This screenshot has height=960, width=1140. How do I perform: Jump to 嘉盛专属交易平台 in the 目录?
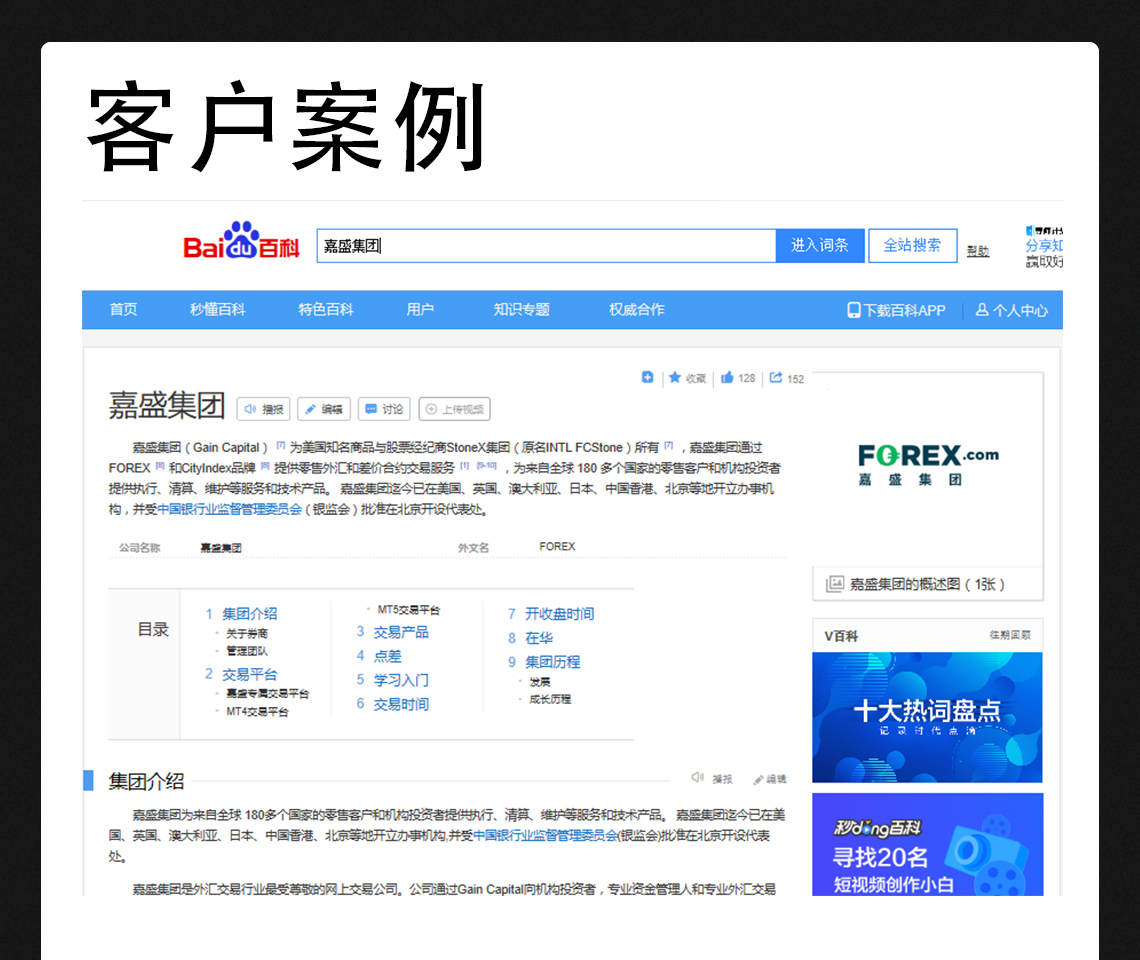point(268,694)
